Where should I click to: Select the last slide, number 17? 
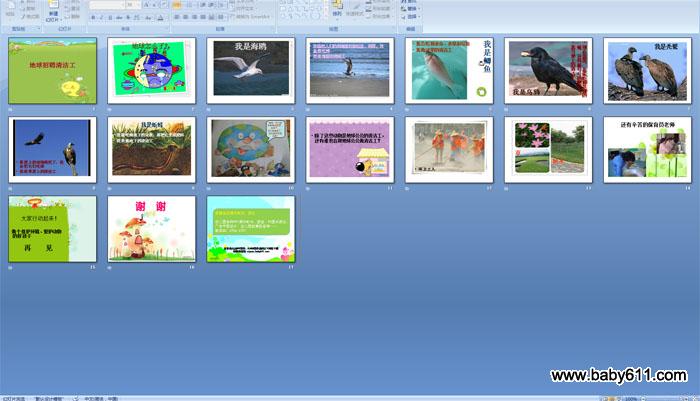point(251,229)
